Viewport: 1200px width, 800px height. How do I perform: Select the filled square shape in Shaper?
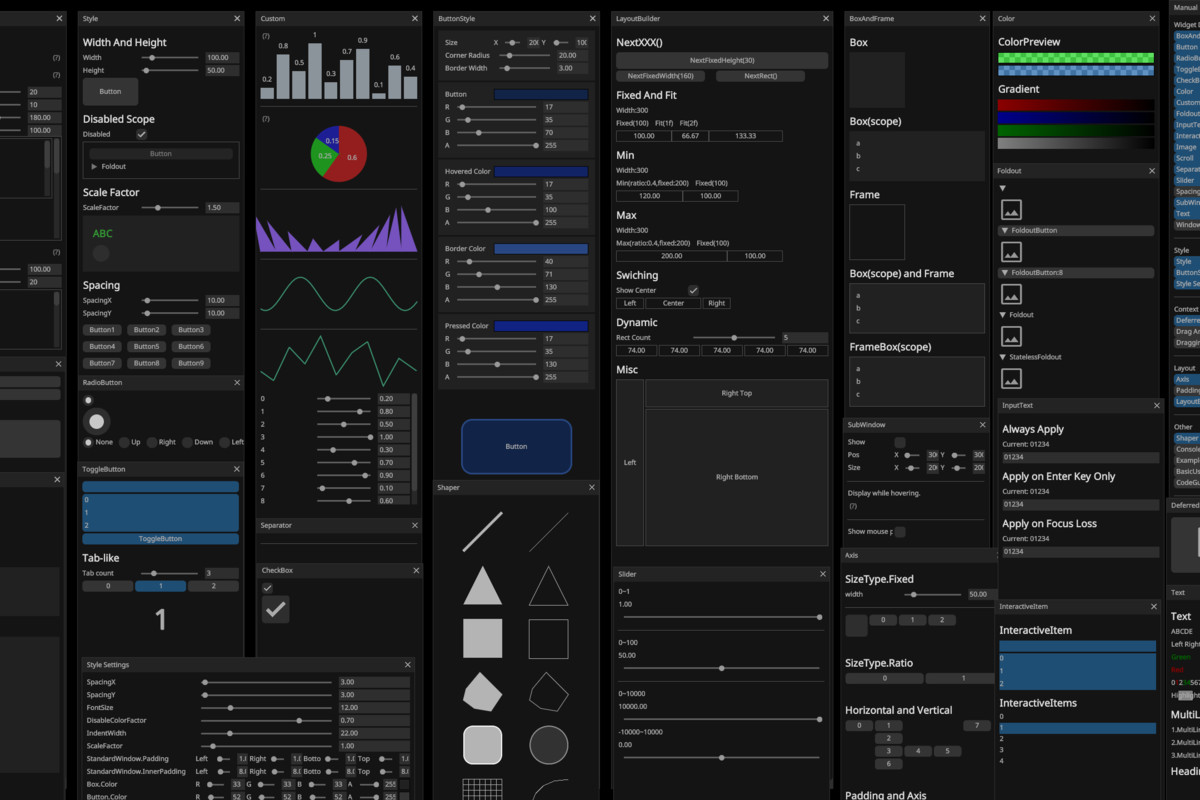click(483, 638)
